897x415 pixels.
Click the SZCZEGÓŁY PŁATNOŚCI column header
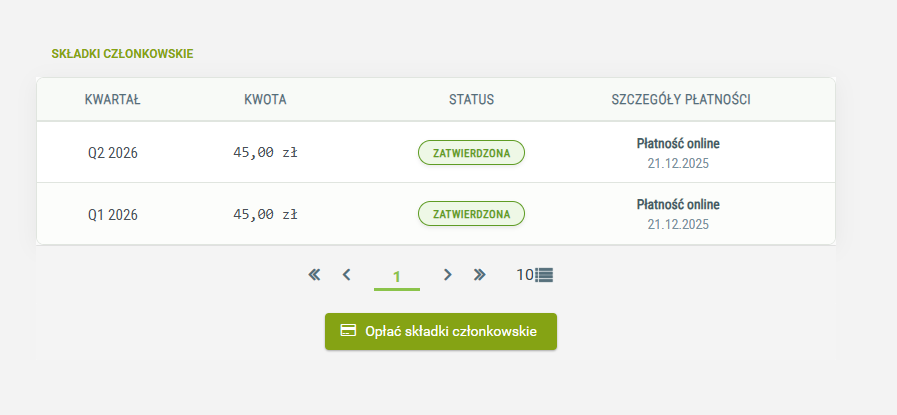pos(681,100)
